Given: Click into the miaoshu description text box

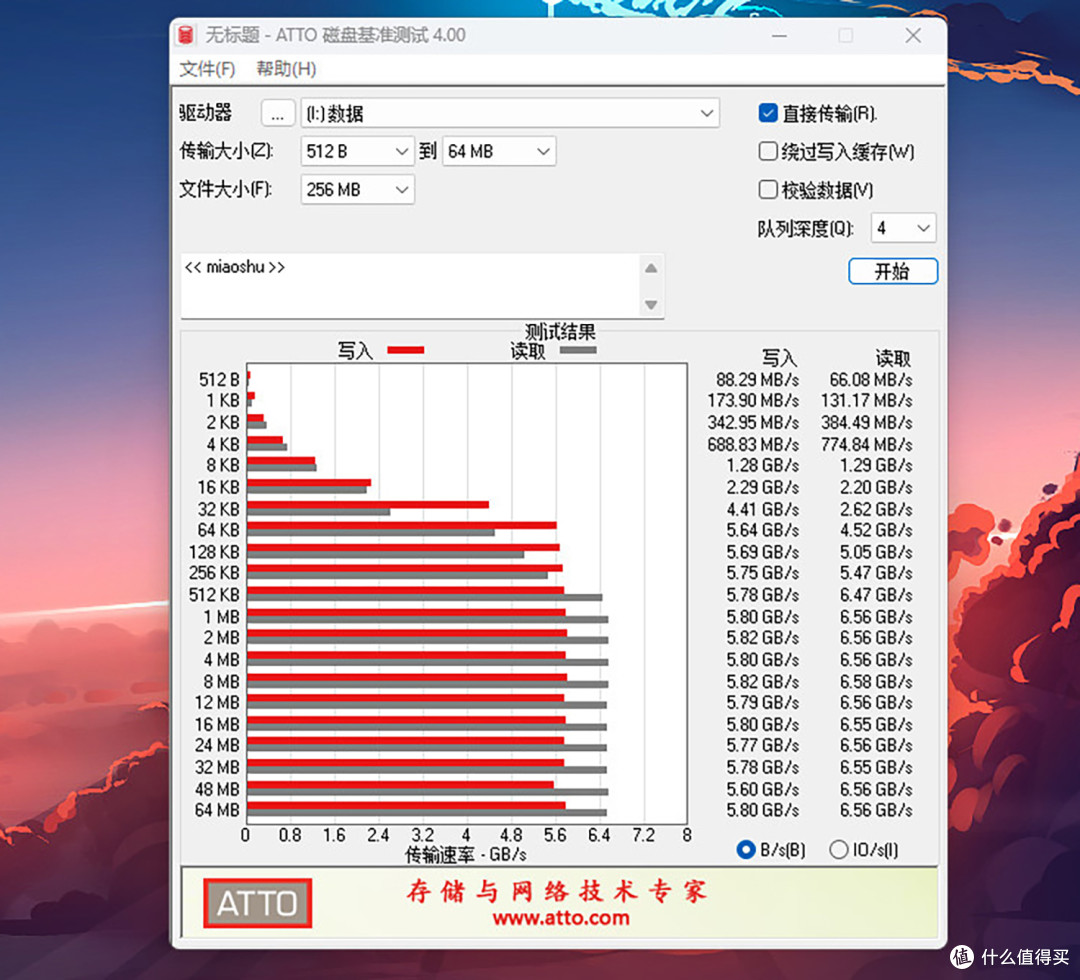Looking at the screenshot, I should tap(410, 286).
